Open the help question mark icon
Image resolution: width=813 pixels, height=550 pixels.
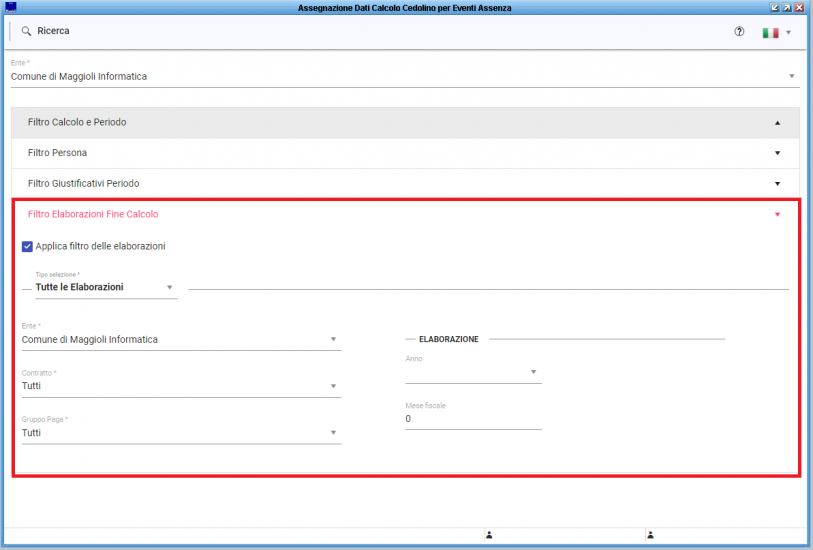[x=739, y=32]
